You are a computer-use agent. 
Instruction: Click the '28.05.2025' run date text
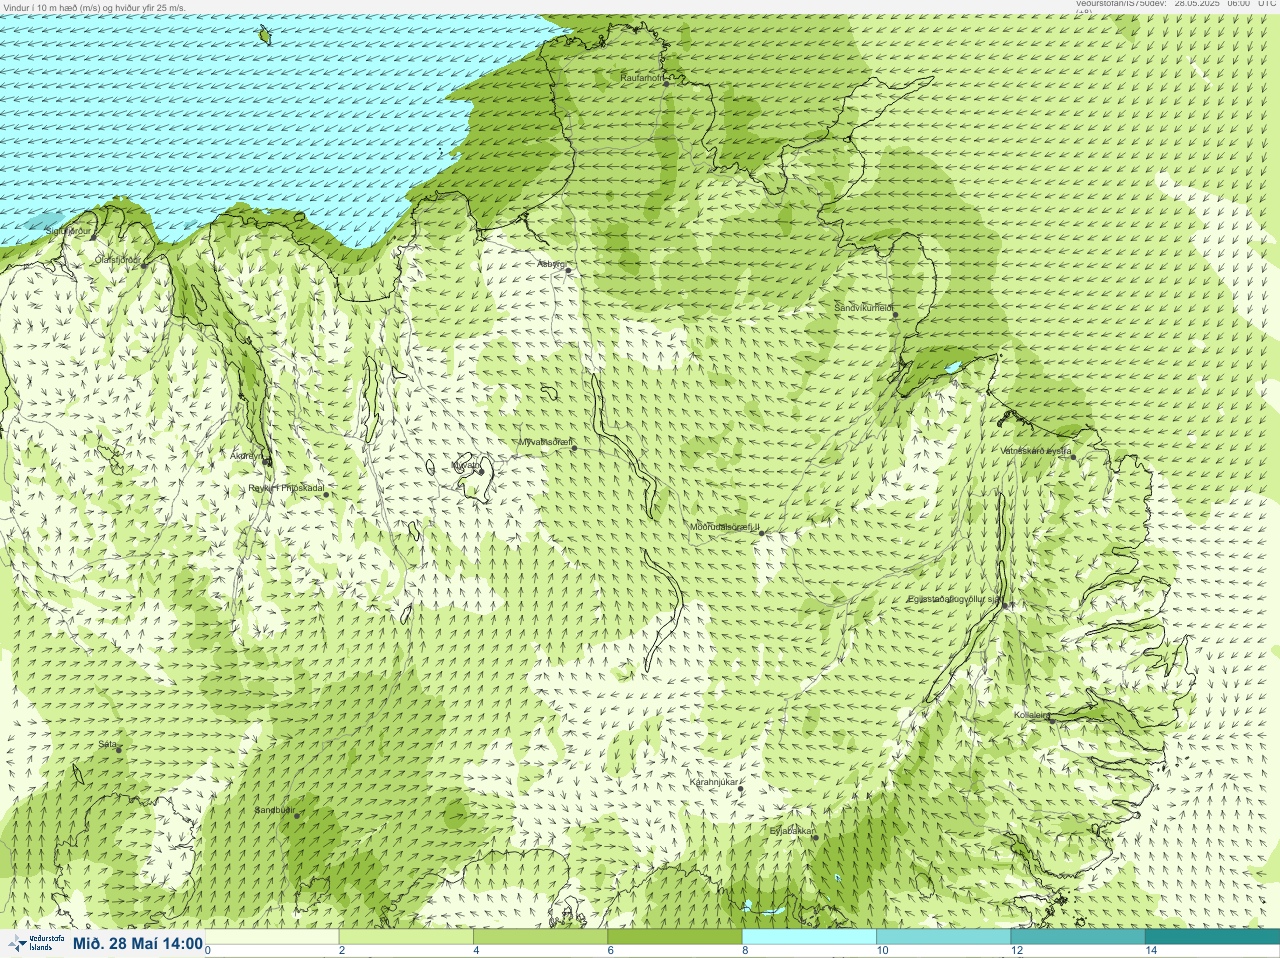[1198, 4]
